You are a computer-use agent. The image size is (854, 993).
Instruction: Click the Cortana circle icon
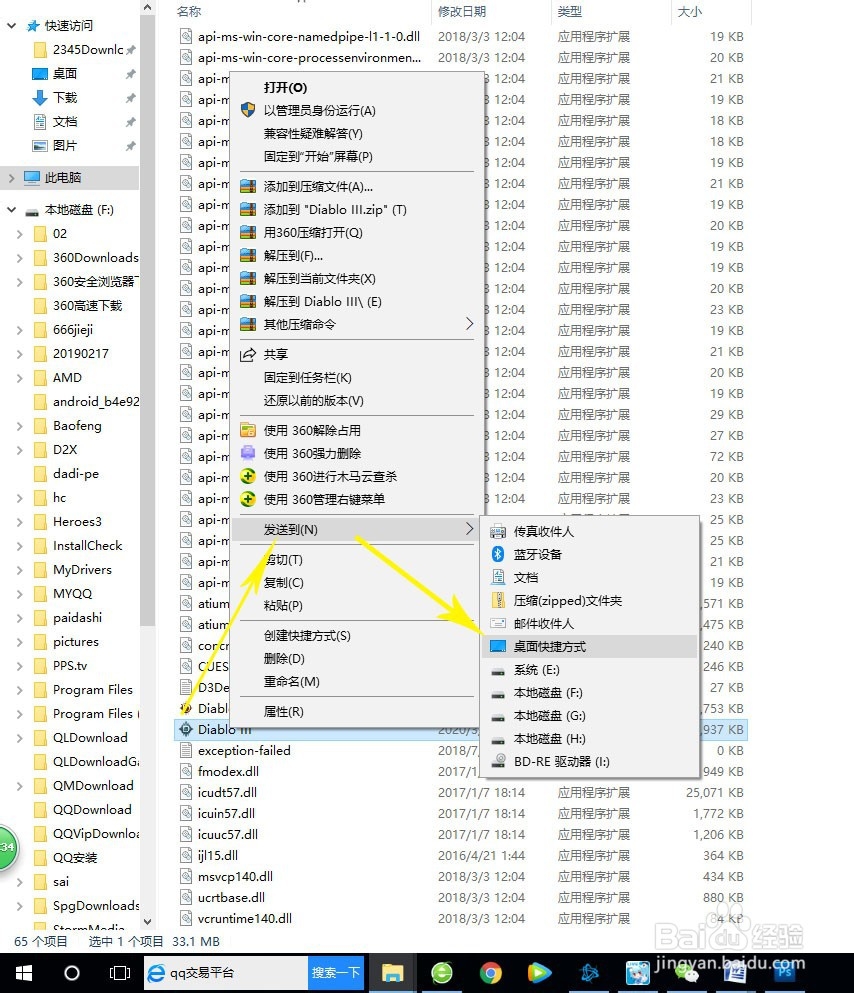(72, 973)
